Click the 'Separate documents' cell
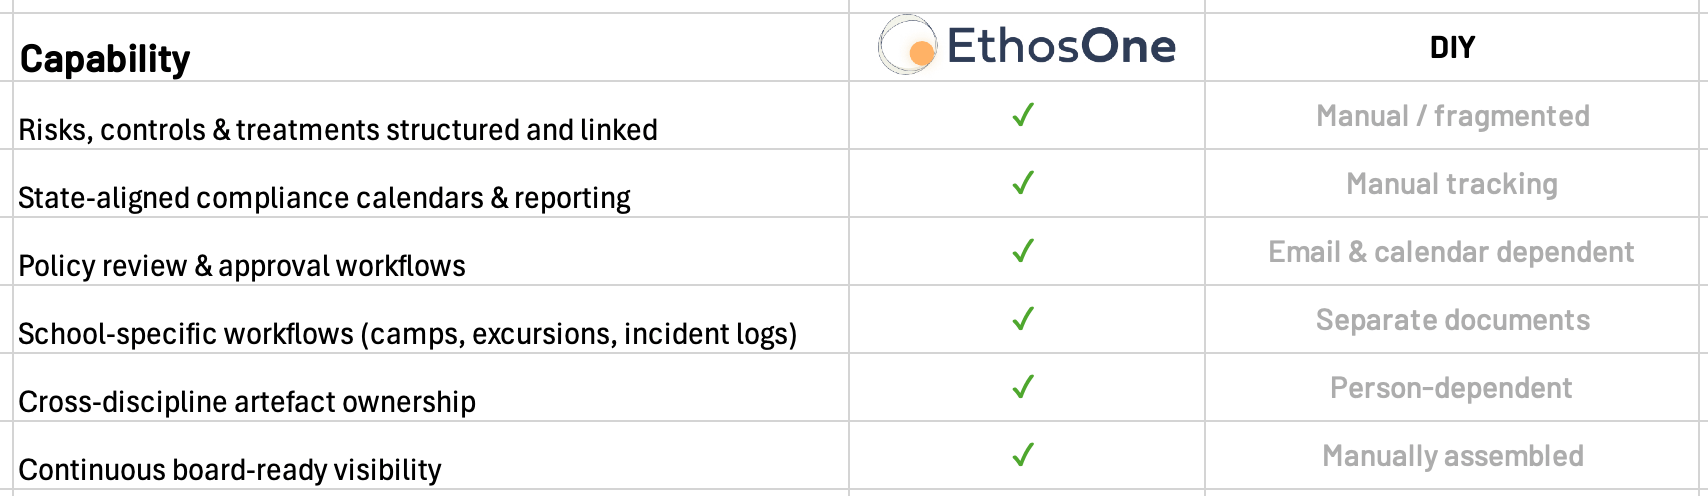Image resolution: width=1708 pixels, height=496 pixels. pos(1452,320)
